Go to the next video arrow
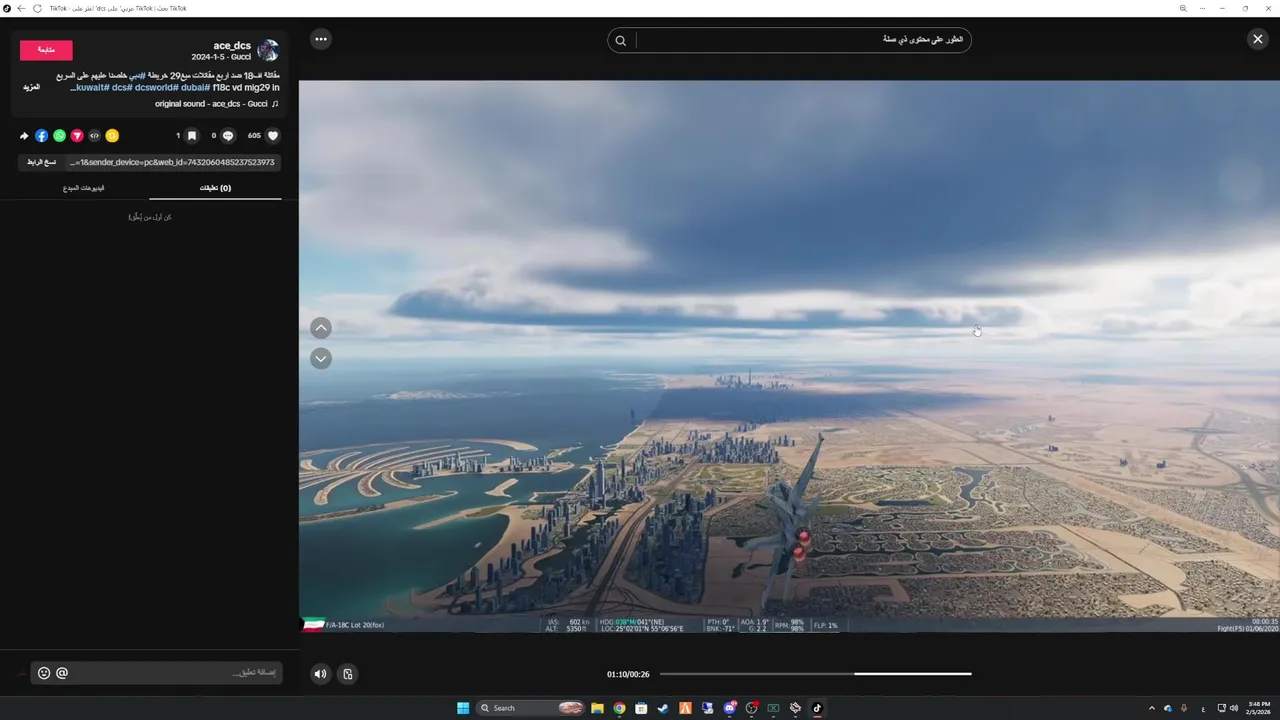Screen dimensions: 1280x720 pyautogui.click(x=320, y=358)
